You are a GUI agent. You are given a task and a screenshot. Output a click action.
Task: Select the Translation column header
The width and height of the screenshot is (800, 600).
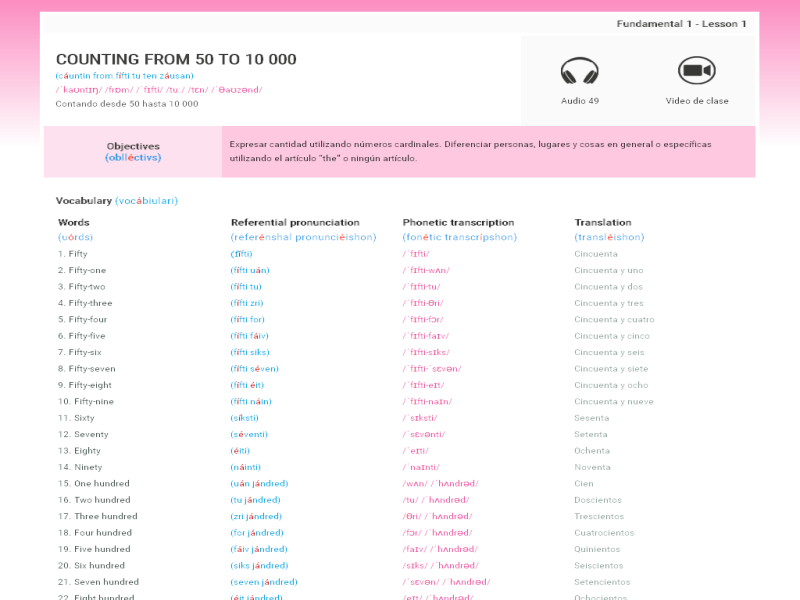coord(603,223)
